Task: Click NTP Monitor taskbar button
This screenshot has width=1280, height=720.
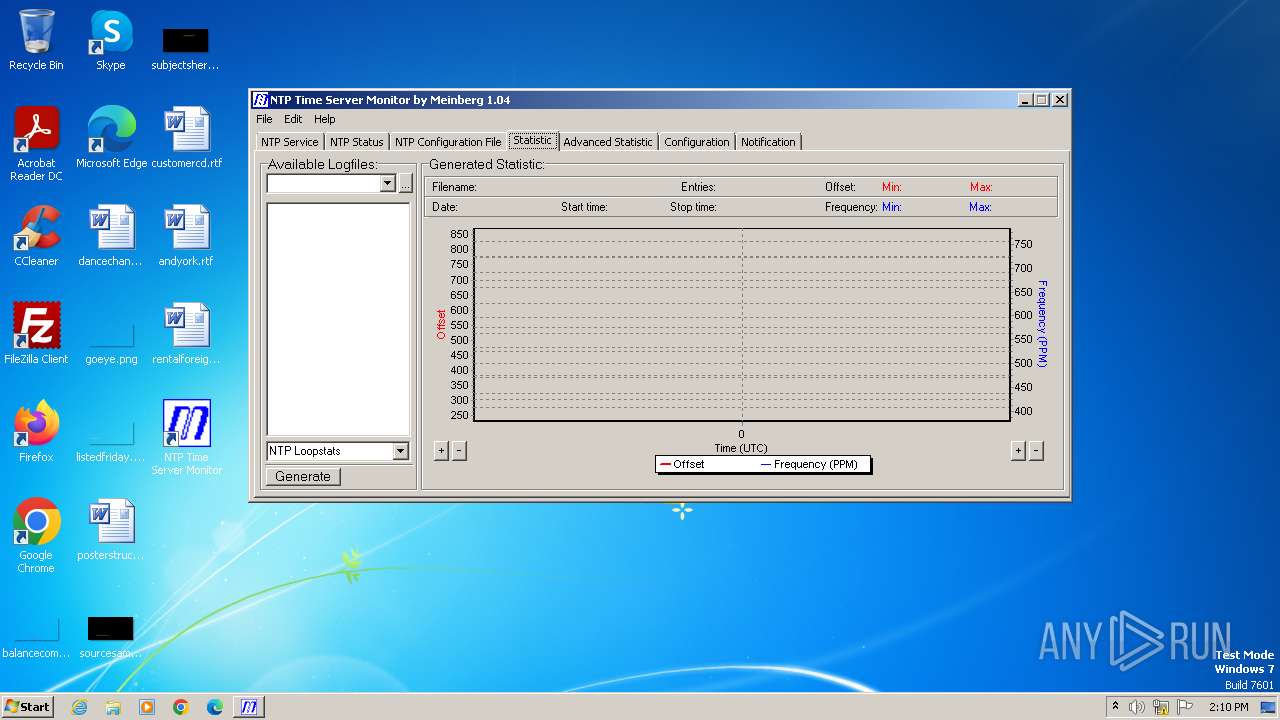Action: [249, 707]
